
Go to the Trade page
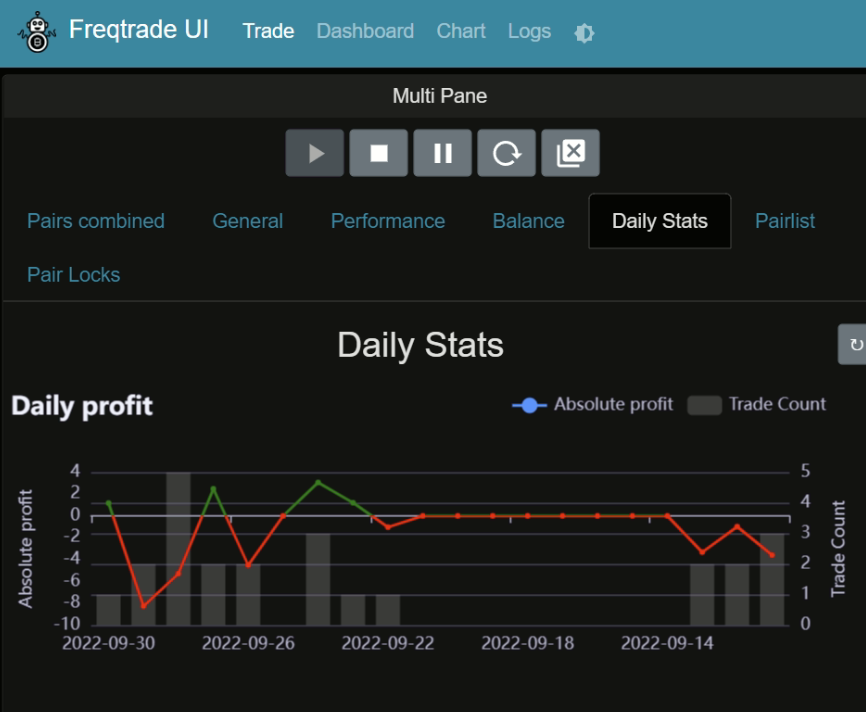point(268,31)
